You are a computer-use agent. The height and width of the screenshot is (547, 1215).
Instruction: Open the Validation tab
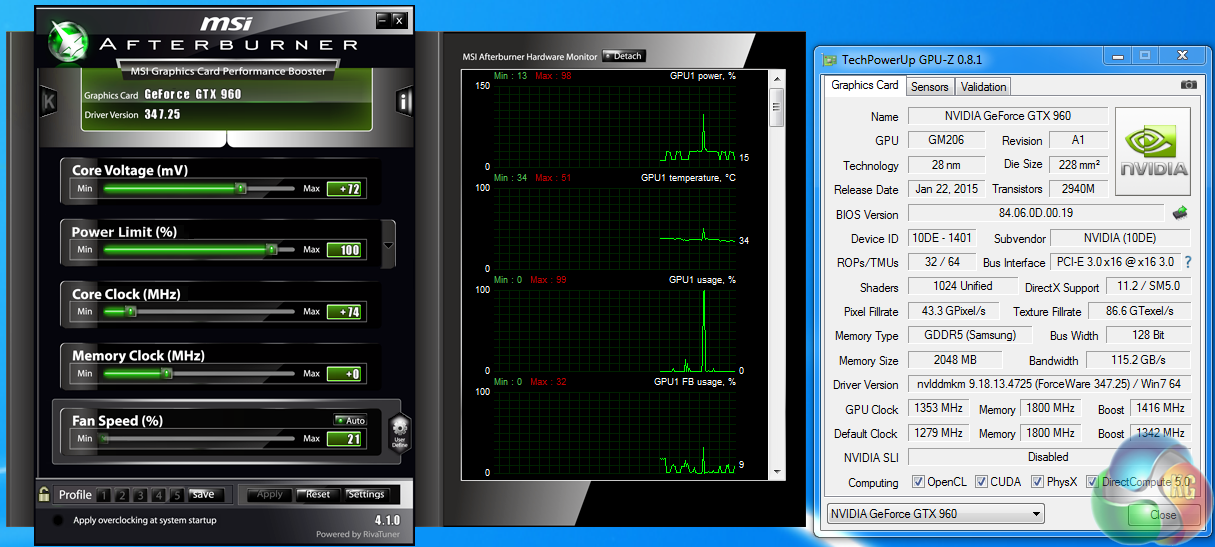[983, 87]
